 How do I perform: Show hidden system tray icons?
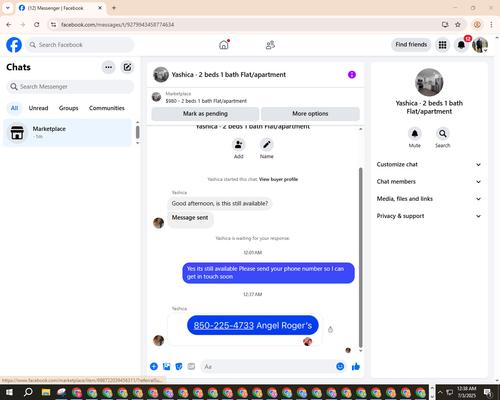point(440,392)
